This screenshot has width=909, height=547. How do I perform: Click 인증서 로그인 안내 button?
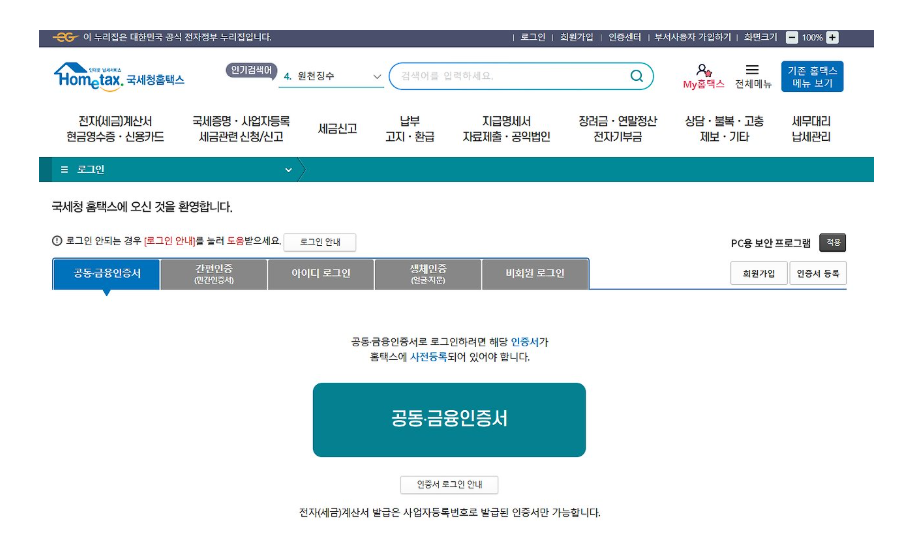click(449, 484)
